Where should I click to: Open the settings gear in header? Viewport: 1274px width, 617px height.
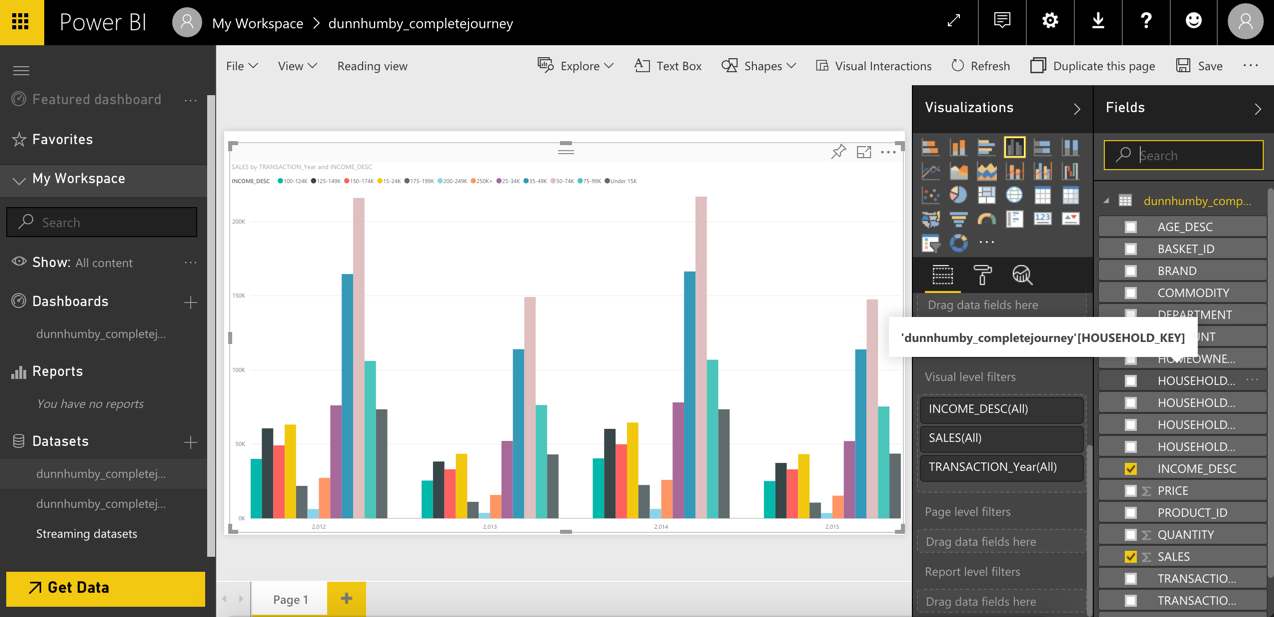(x=1050, y=21)
